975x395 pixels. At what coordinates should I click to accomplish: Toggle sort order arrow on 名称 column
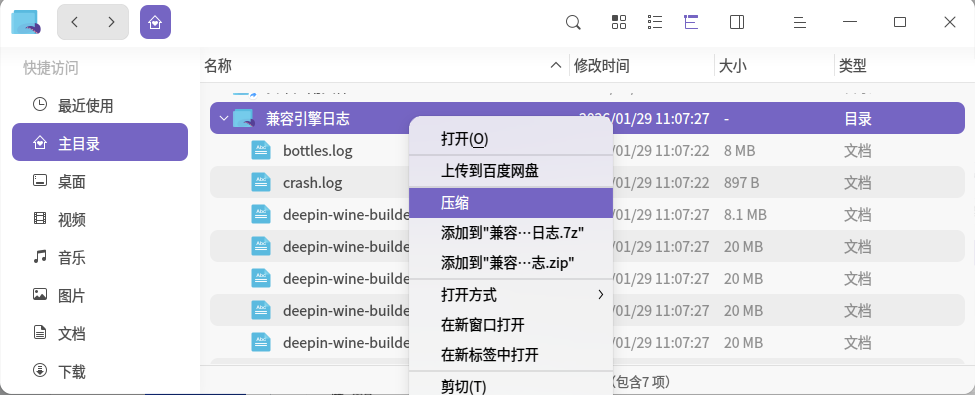point(557,65)
